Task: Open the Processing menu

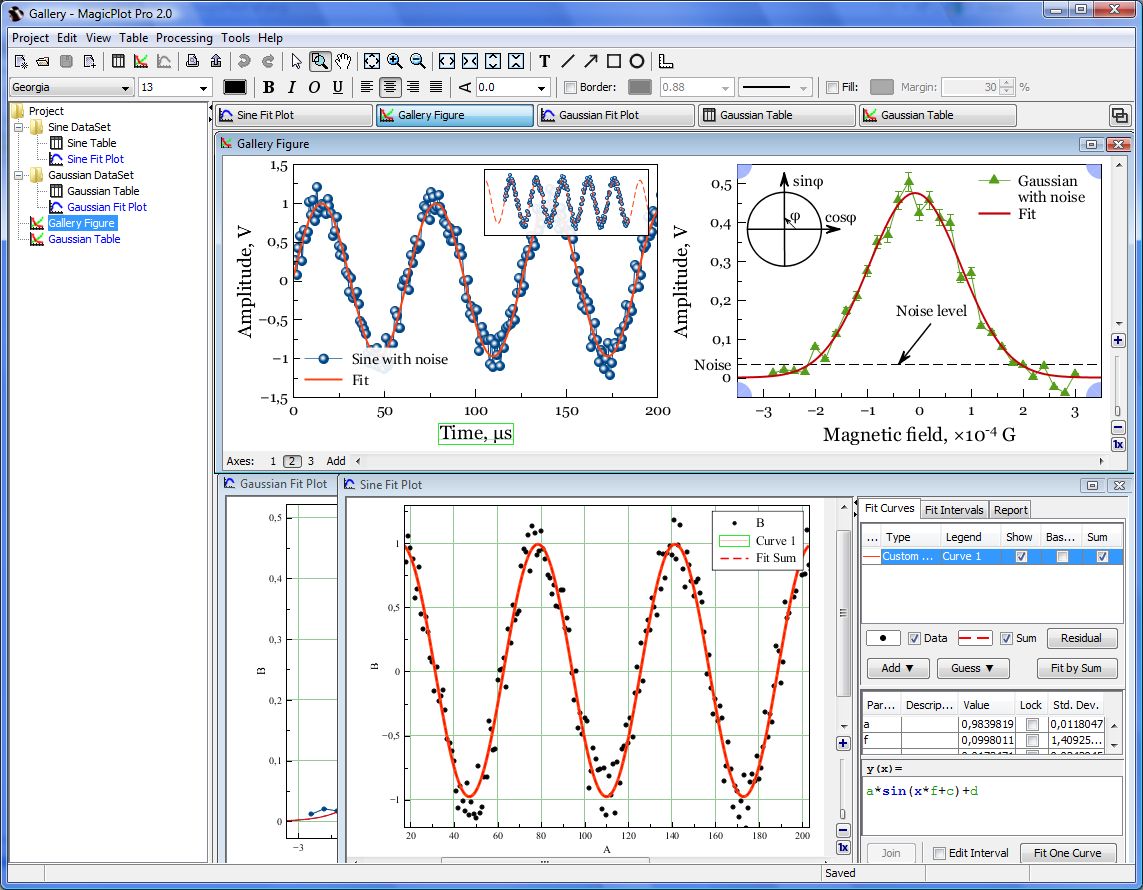Action: (x=184, y=37)
